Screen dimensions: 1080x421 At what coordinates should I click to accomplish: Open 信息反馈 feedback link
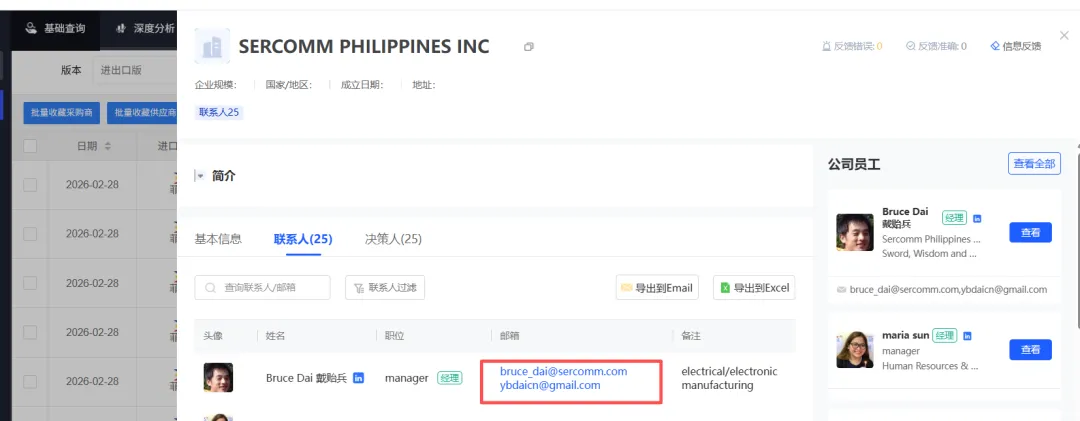[x=1015, y=46]
